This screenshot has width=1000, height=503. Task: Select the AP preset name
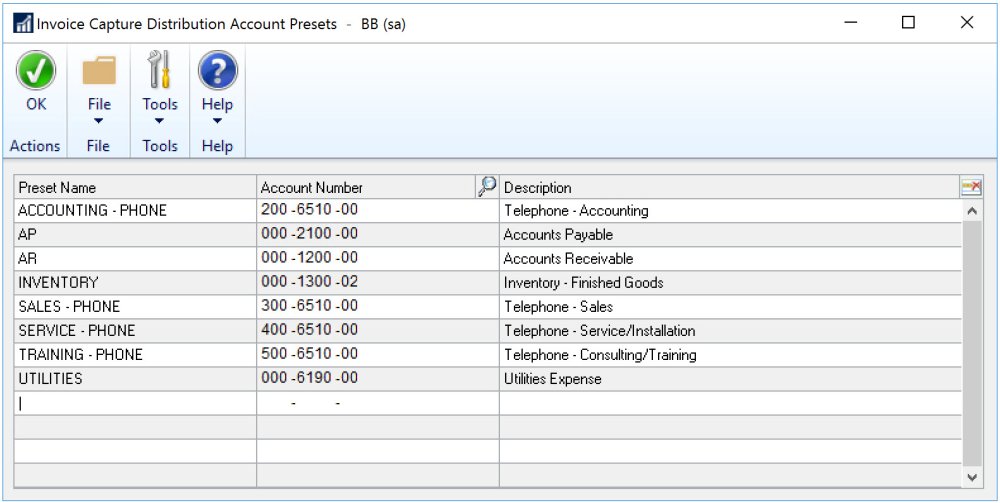click(x=27, y=235)
